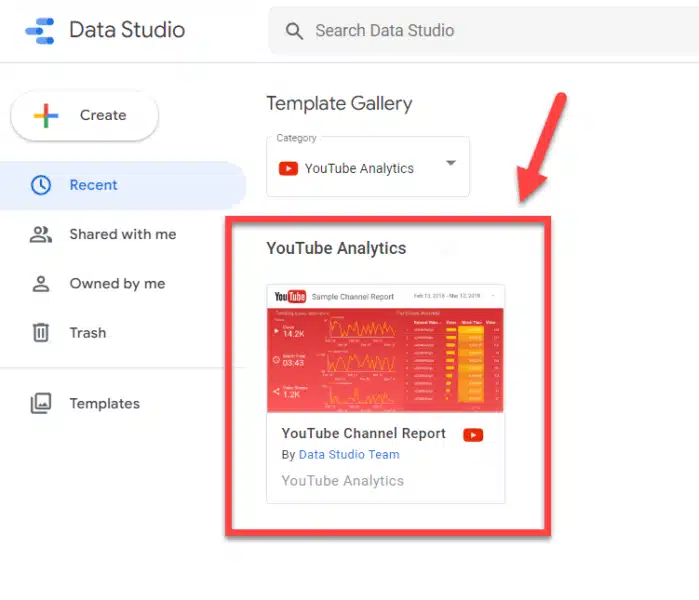Image resolution: width=699 pixels, height=600 pixels.
Task: Go to Shared with me
Action: click(x=122, y=235)
